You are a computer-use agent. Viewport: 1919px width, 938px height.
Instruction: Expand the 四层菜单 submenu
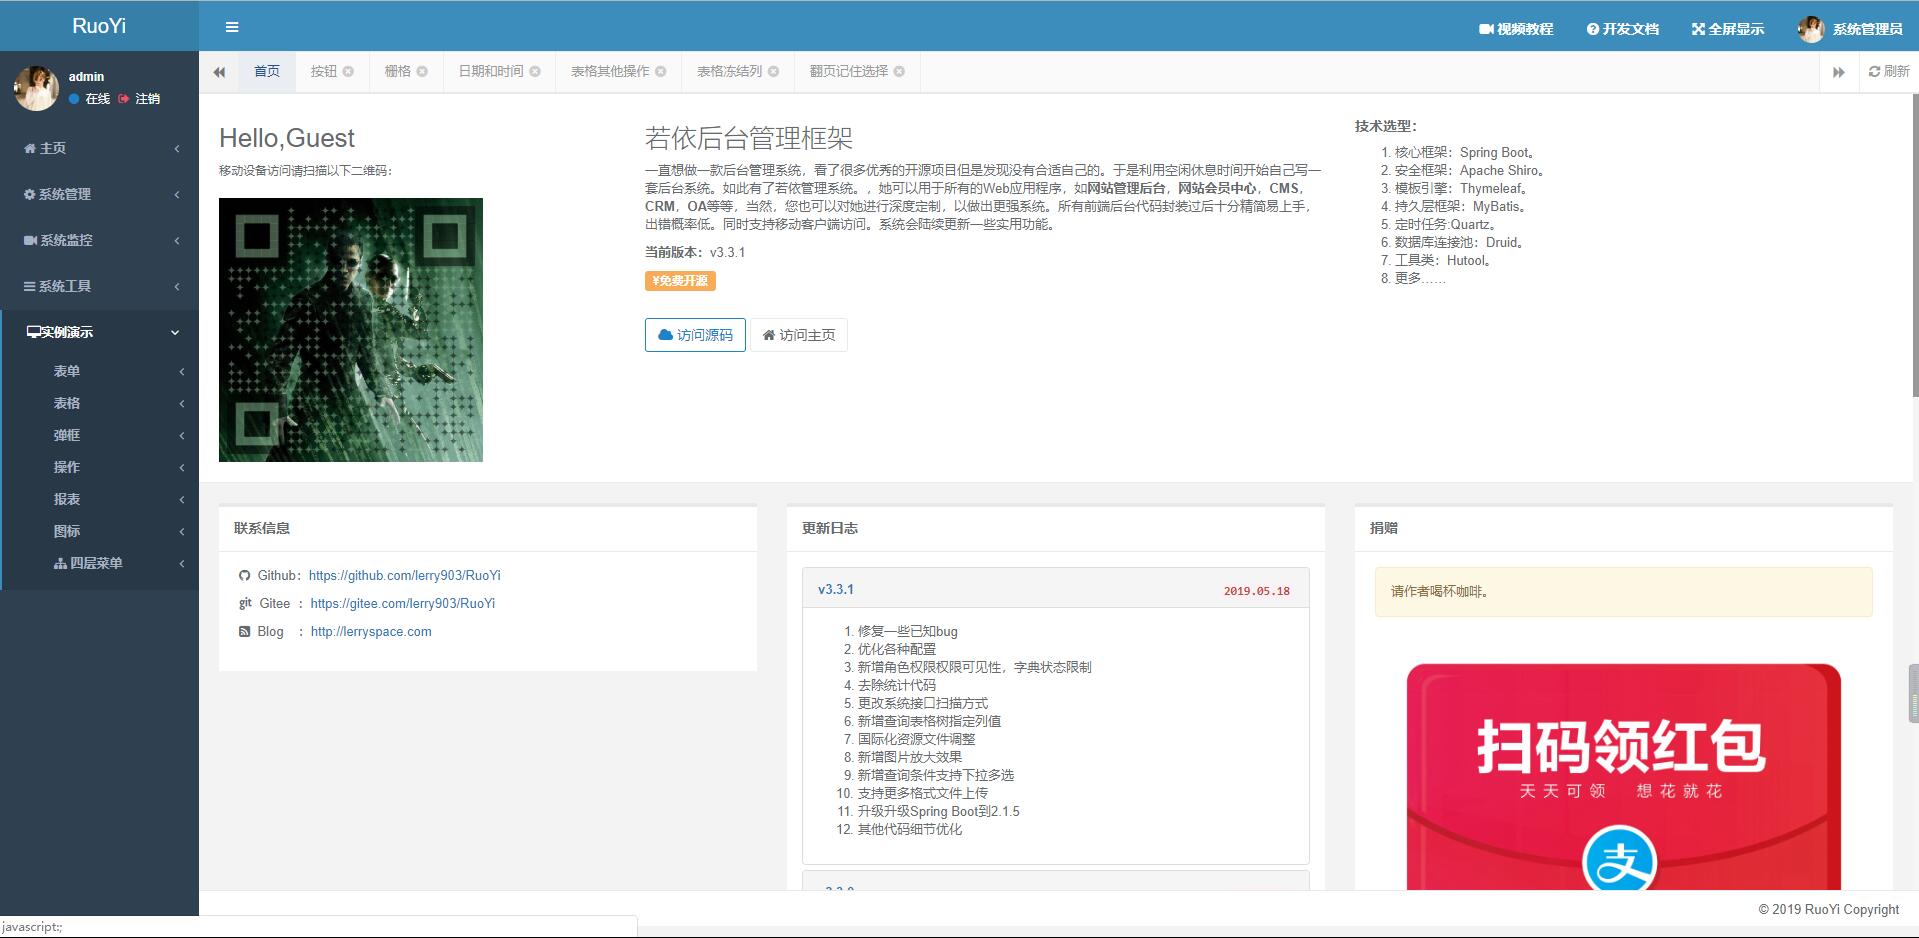pyautogui.click(x=99, y=563)
